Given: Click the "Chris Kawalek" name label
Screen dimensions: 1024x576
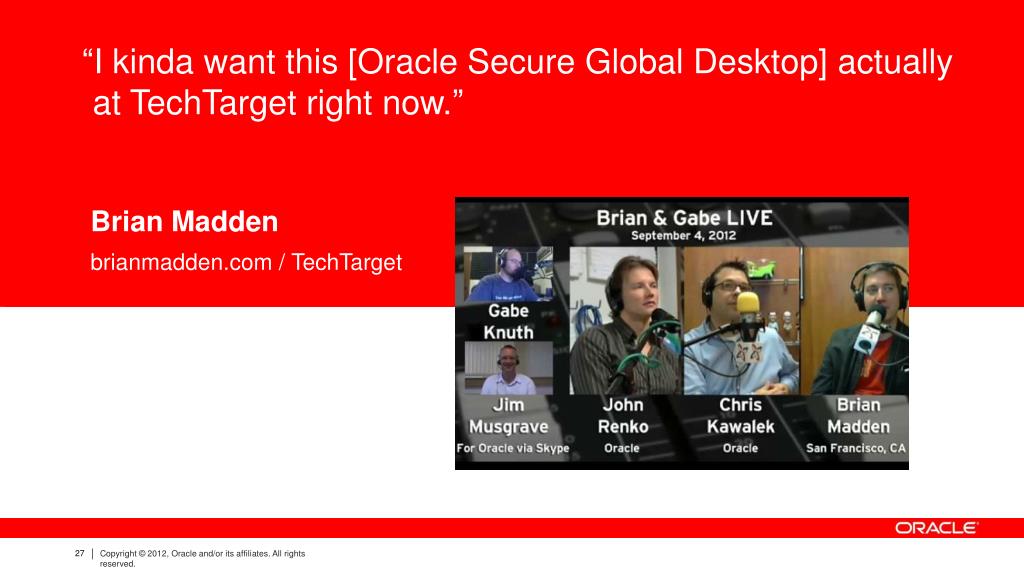Looking at the screenshot, I should point(740,415).
